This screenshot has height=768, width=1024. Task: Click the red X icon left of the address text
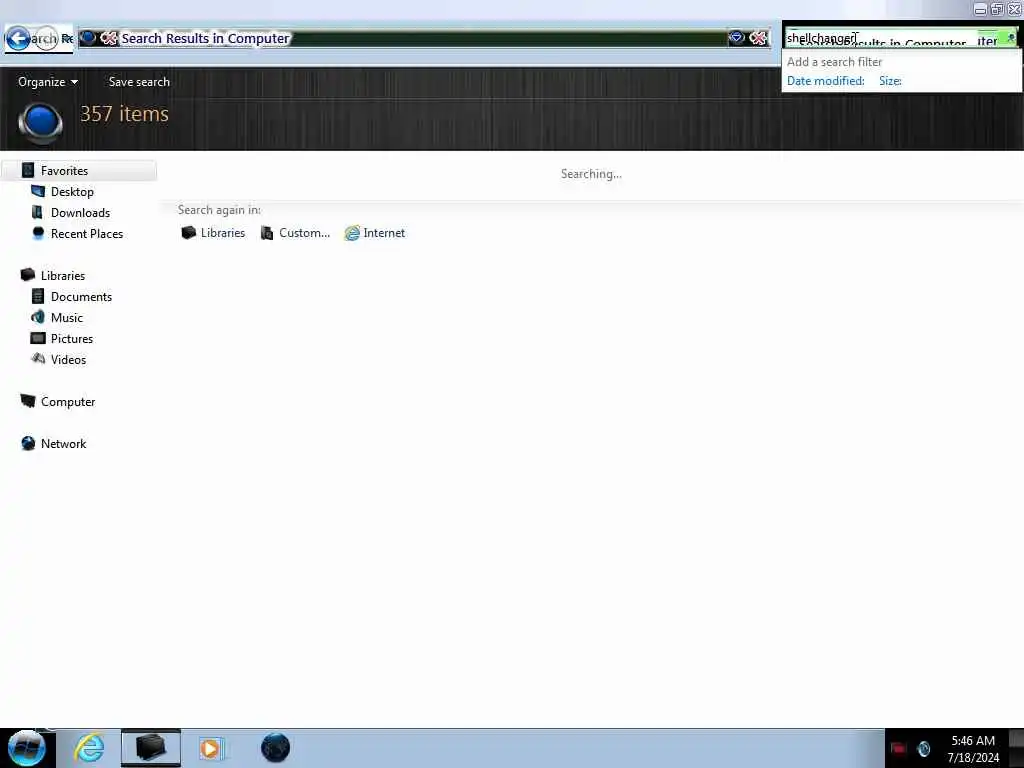108,39
